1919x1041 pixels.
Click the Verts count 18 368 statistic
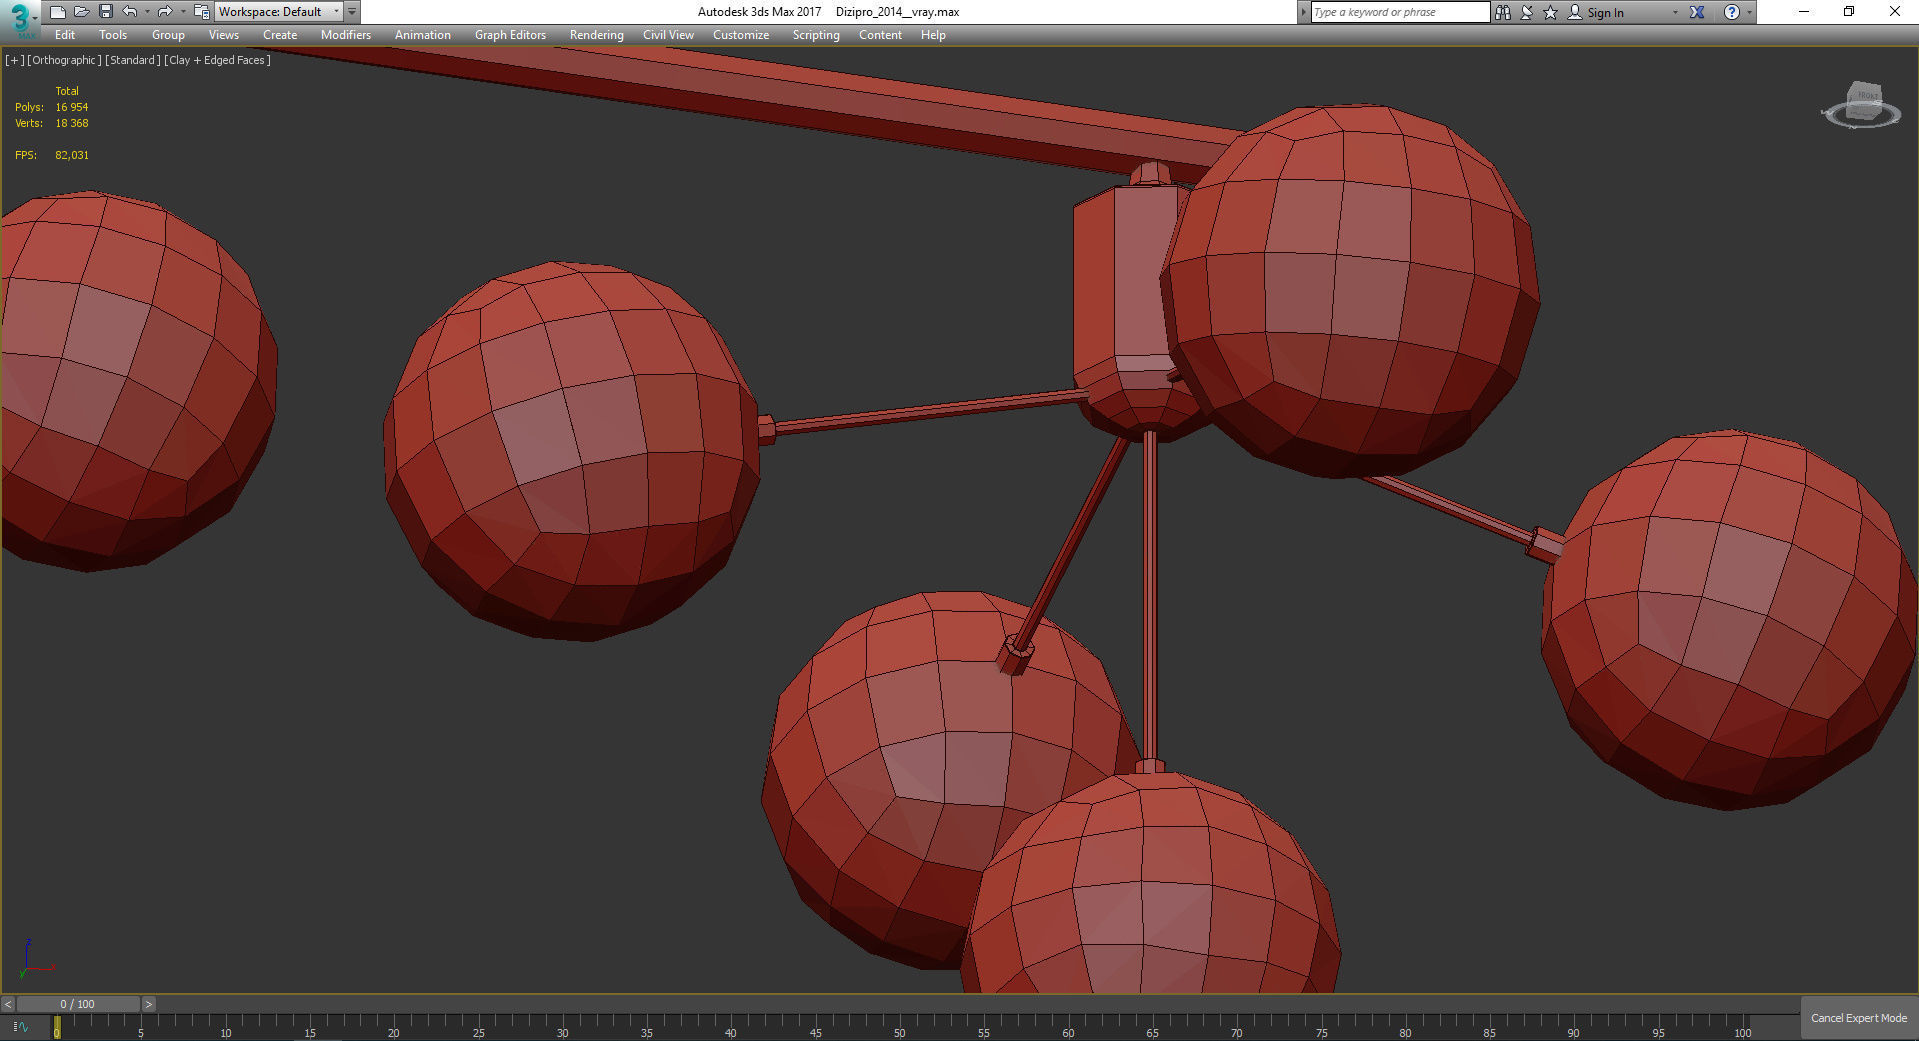pyautogui.click(x=72, y=123)
